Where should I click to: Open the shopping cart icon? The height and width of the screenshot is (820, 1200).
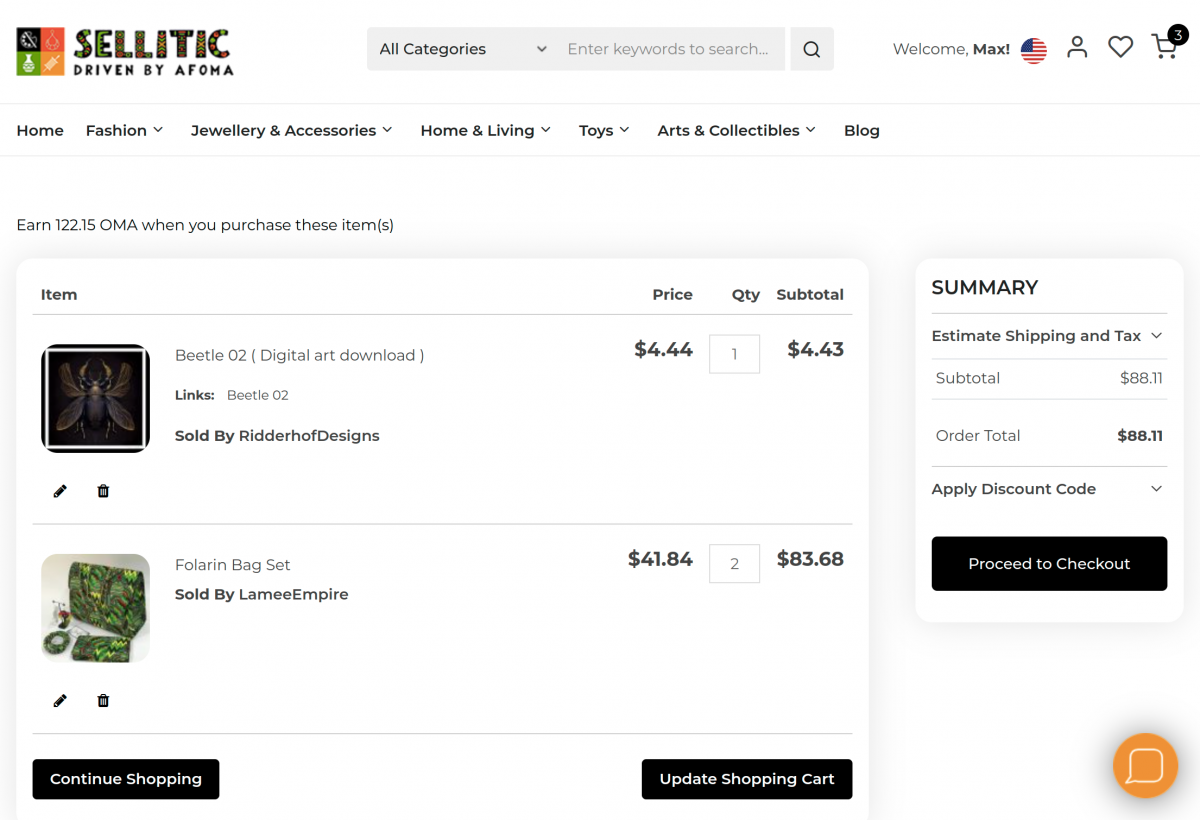[x=1165, y=46]
